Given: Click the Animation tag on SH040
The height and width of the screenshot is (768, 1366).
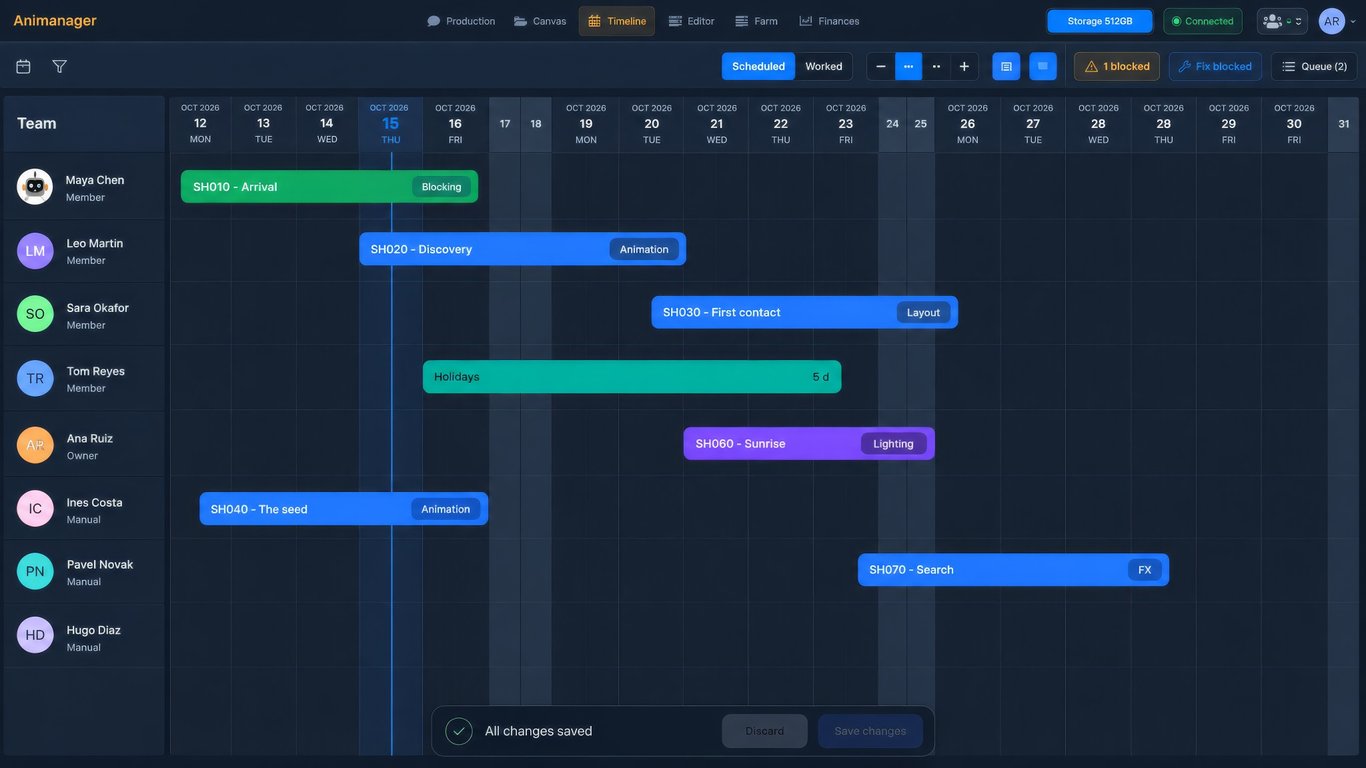Looking at the screenshot, I should point(445,509).
